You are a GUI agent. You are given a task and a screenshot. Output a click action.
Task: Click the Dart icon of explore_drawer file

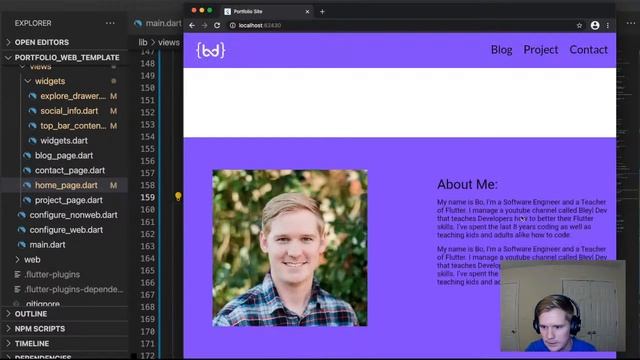click(32, 96)
